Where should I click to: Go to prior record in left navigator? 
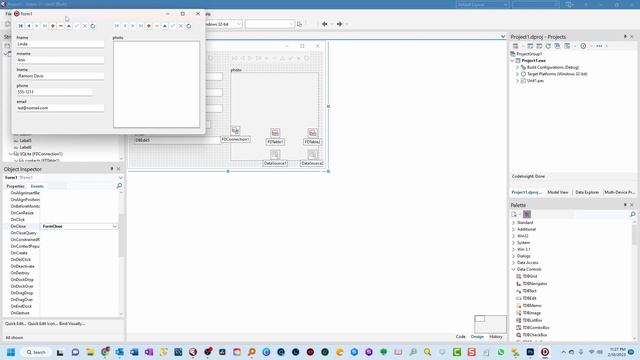pyautogui.click(x=29, y=26)
